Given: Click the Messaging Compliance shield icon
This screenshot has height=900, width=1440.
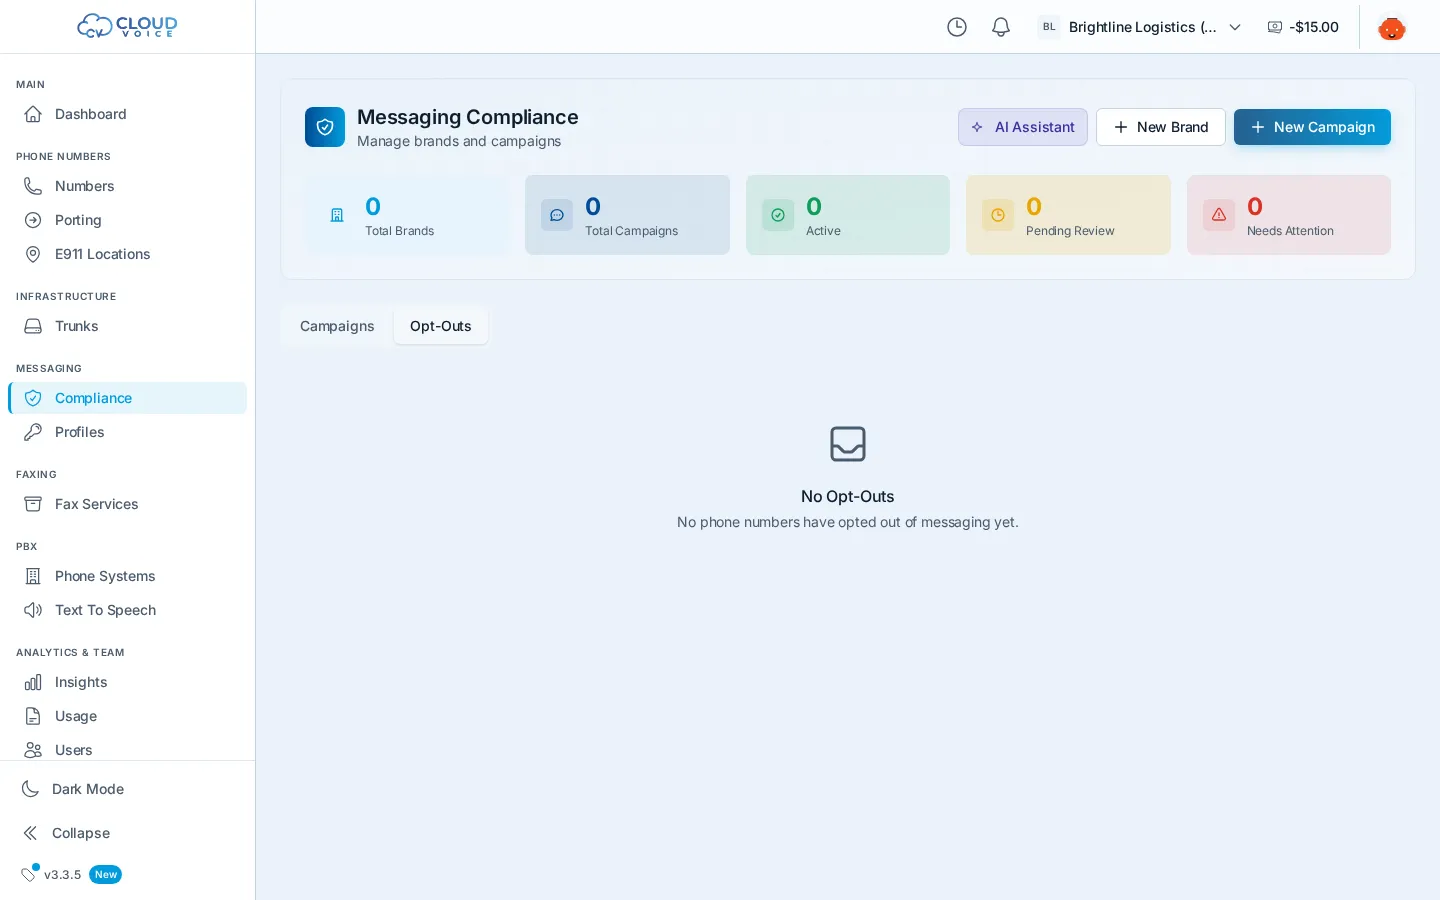Looking at the screenshot, I should click(x=325, y=127).
